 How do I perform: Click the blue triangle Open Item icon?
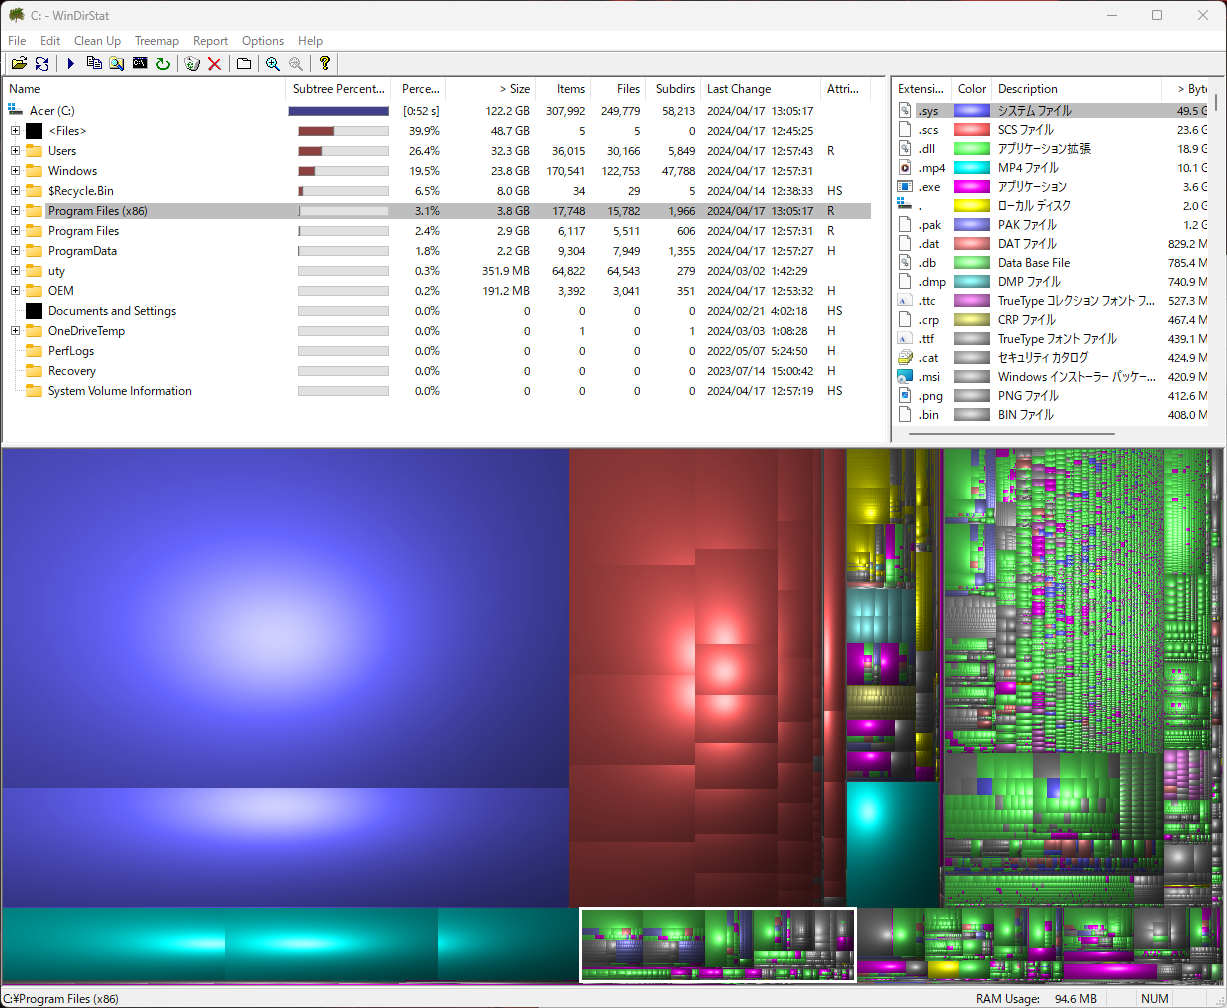(71, 64)
